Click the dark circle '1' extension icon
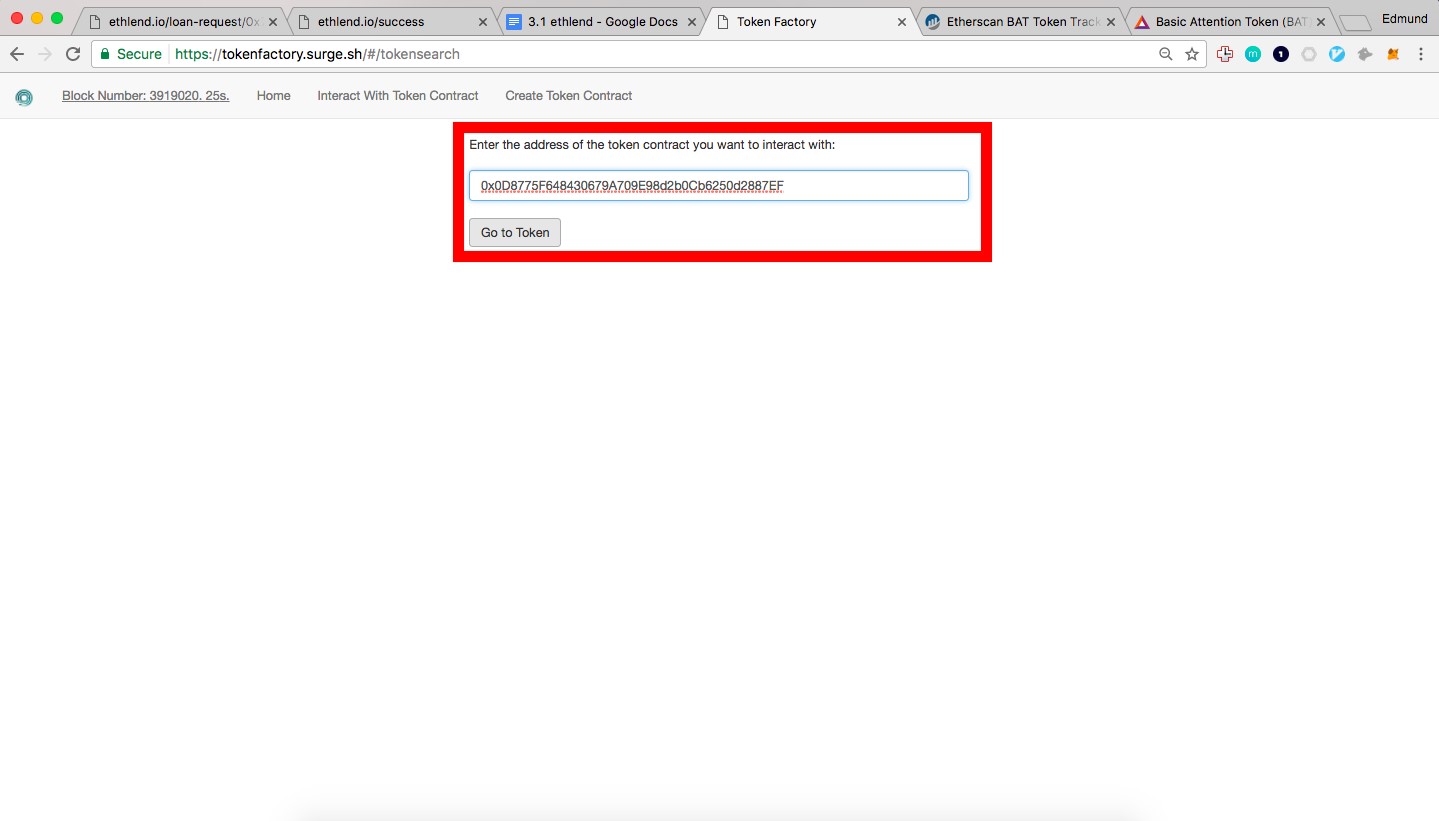Viewport: 1439px width, 821px height. tap(1281, 55)
